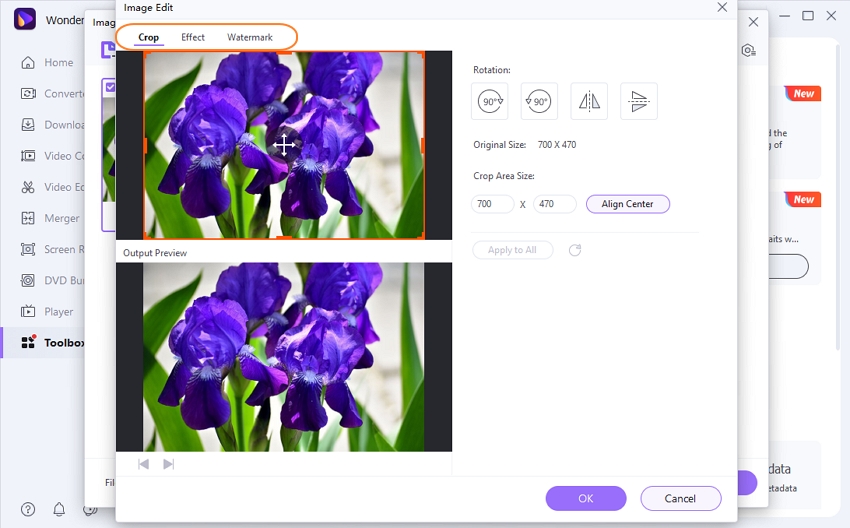850x528 pixels.
Task: Minimize the main Wondershare window
Action: point(784,16)
